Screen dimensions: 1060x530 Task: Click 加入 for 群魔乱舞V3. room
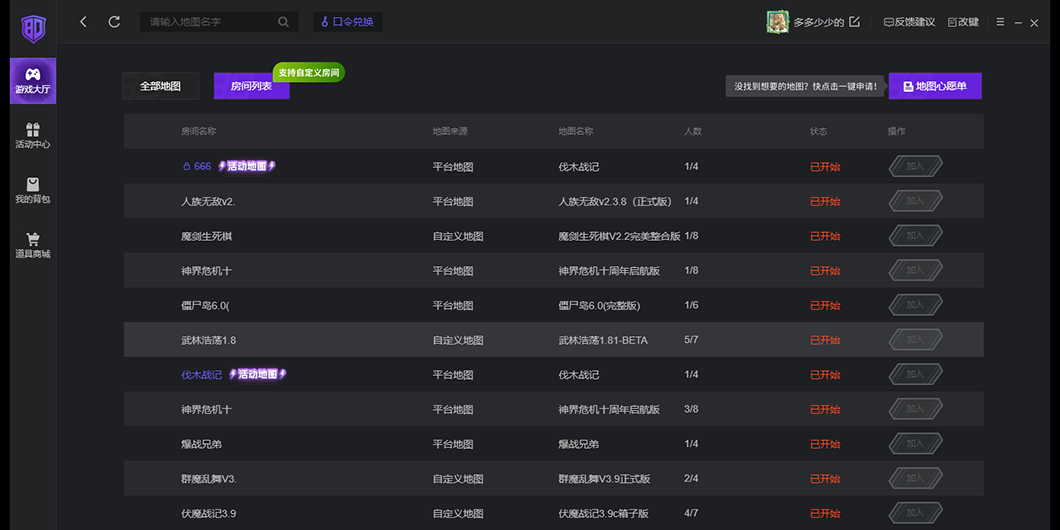pos(915,478)
